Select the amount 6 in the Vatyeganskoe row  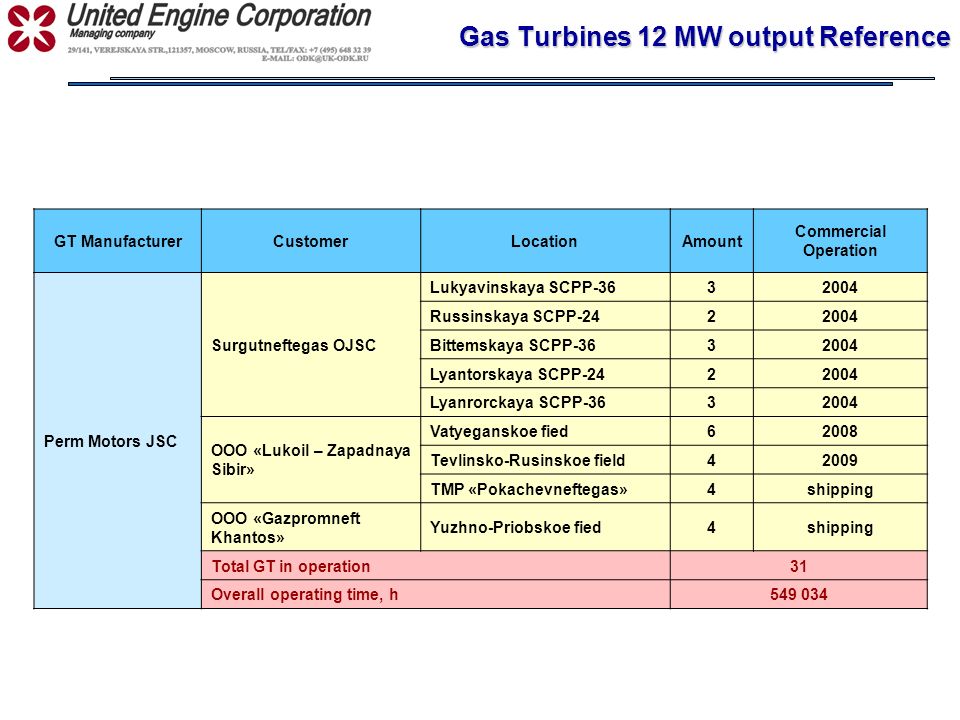click(711, 432)
